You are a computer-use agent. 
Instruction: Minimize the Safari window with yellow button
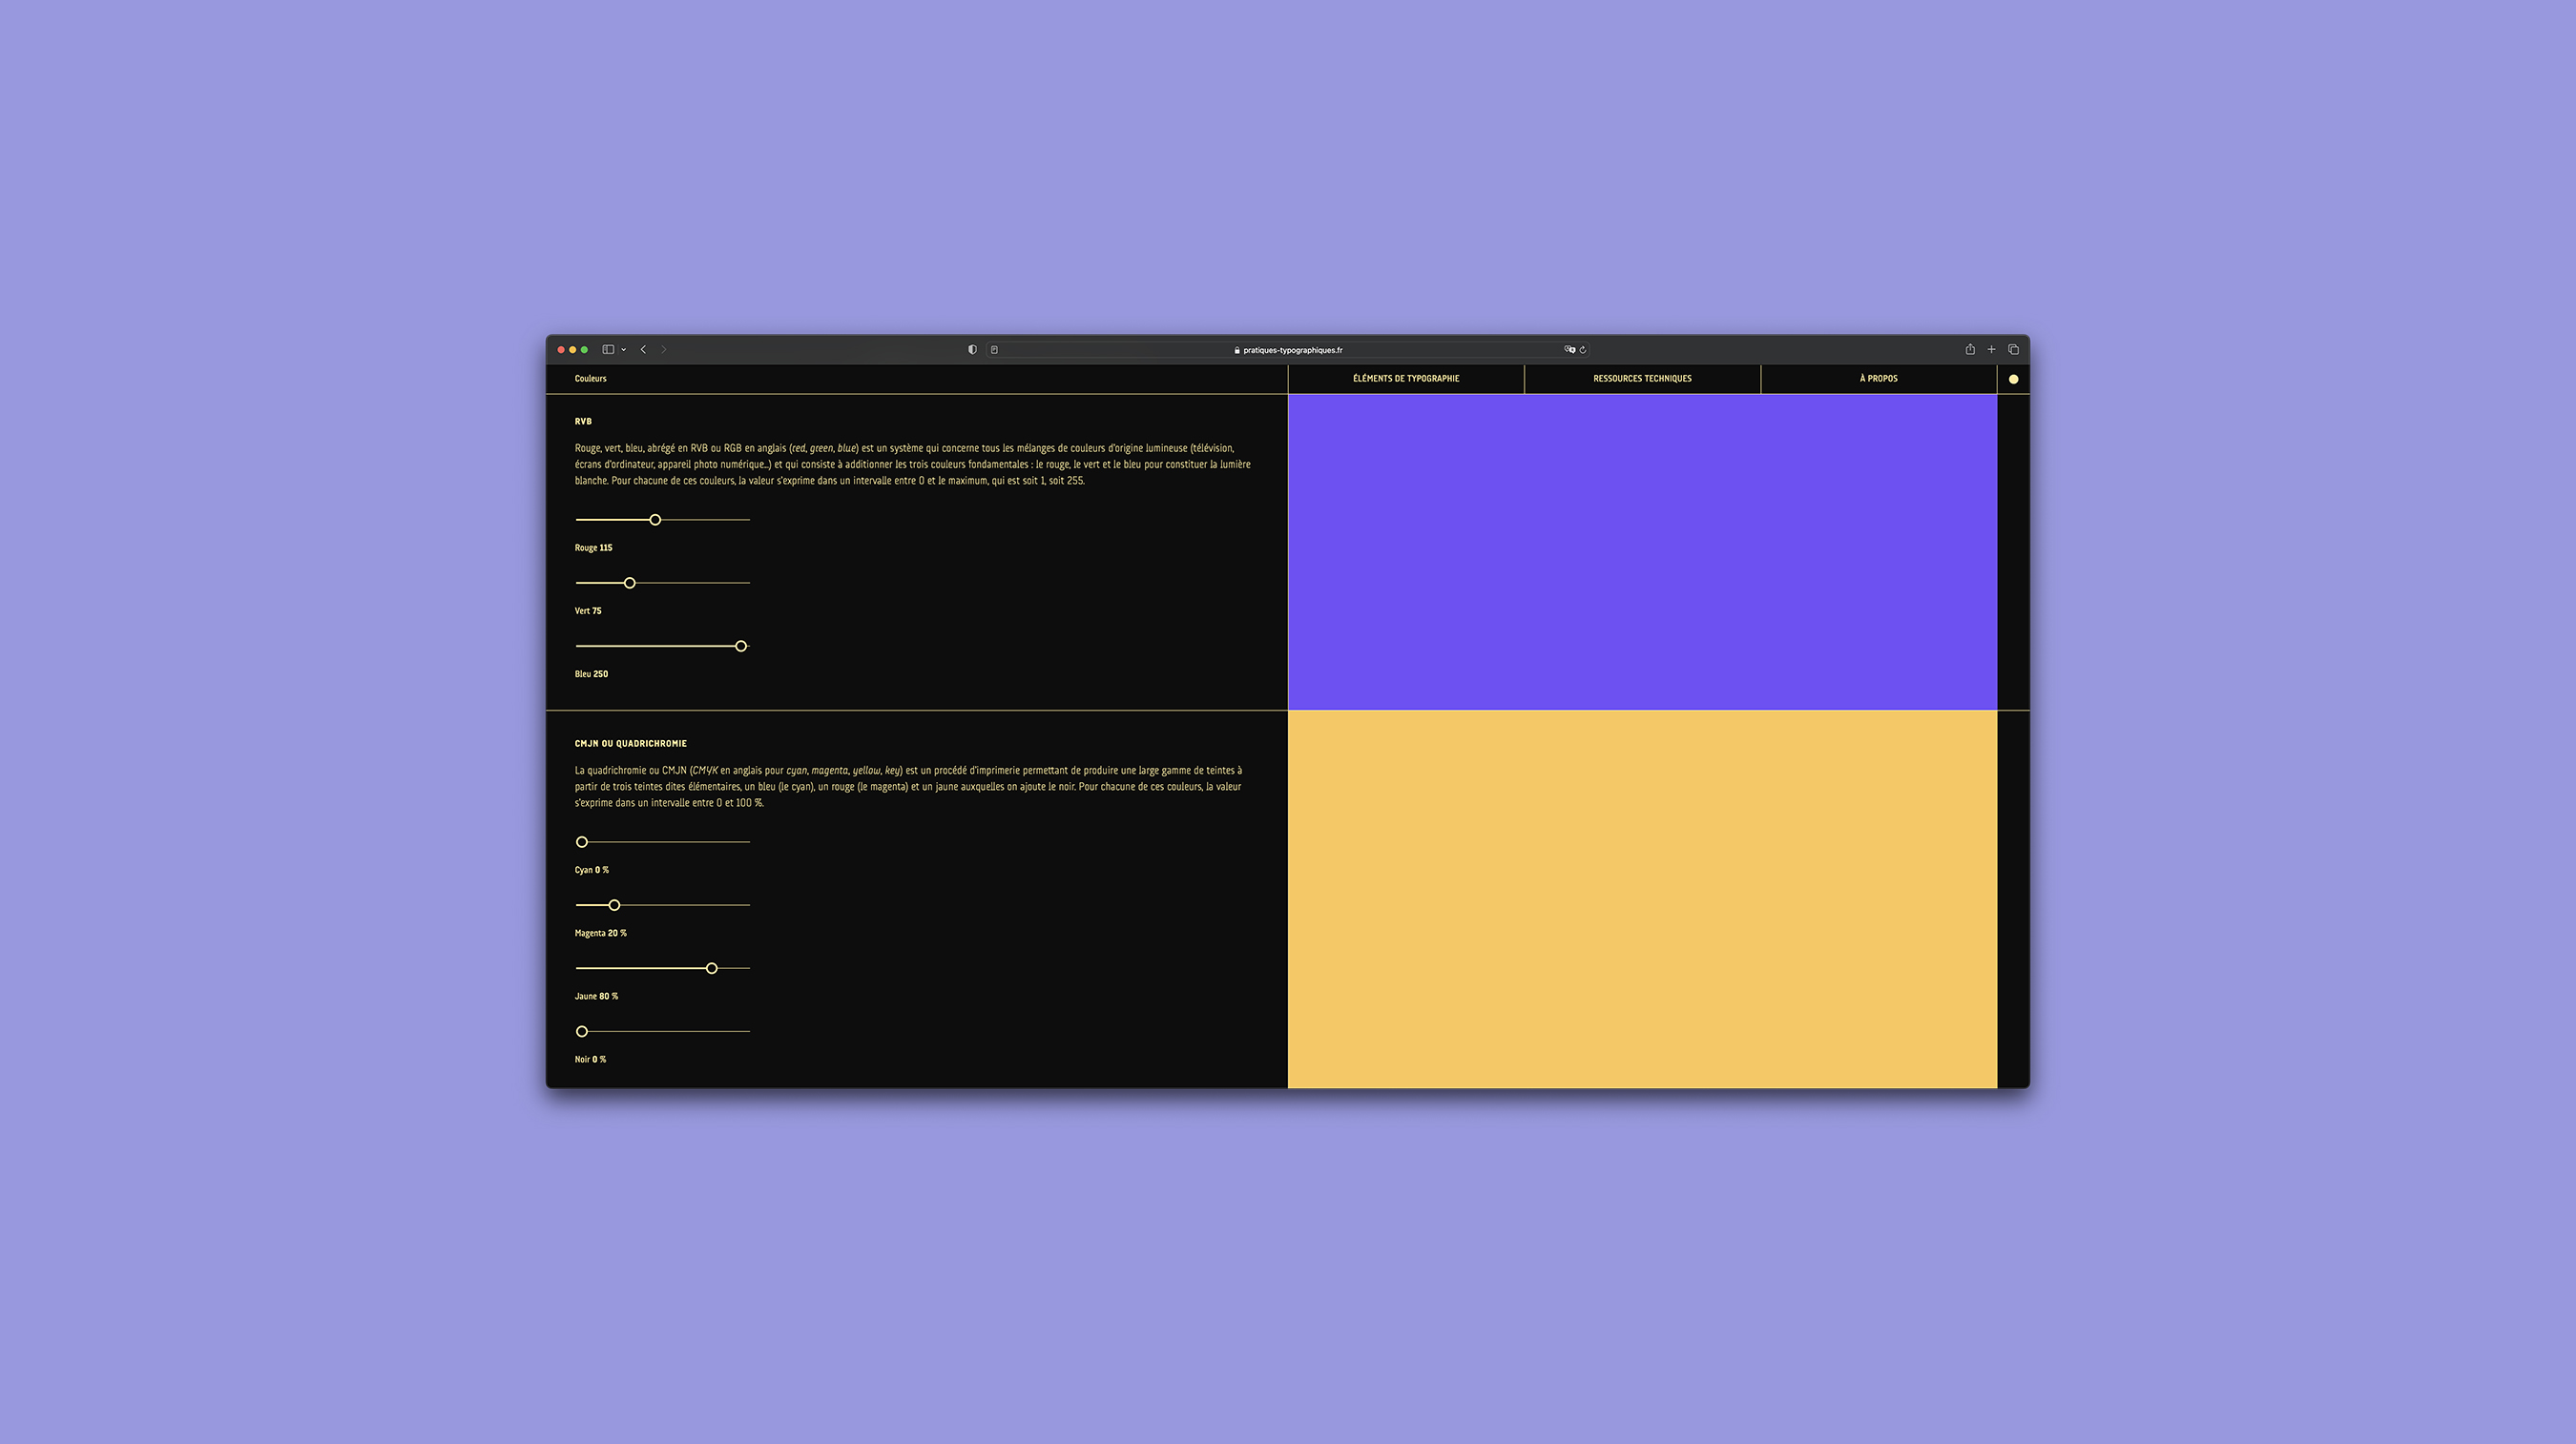tap(573, 349)
